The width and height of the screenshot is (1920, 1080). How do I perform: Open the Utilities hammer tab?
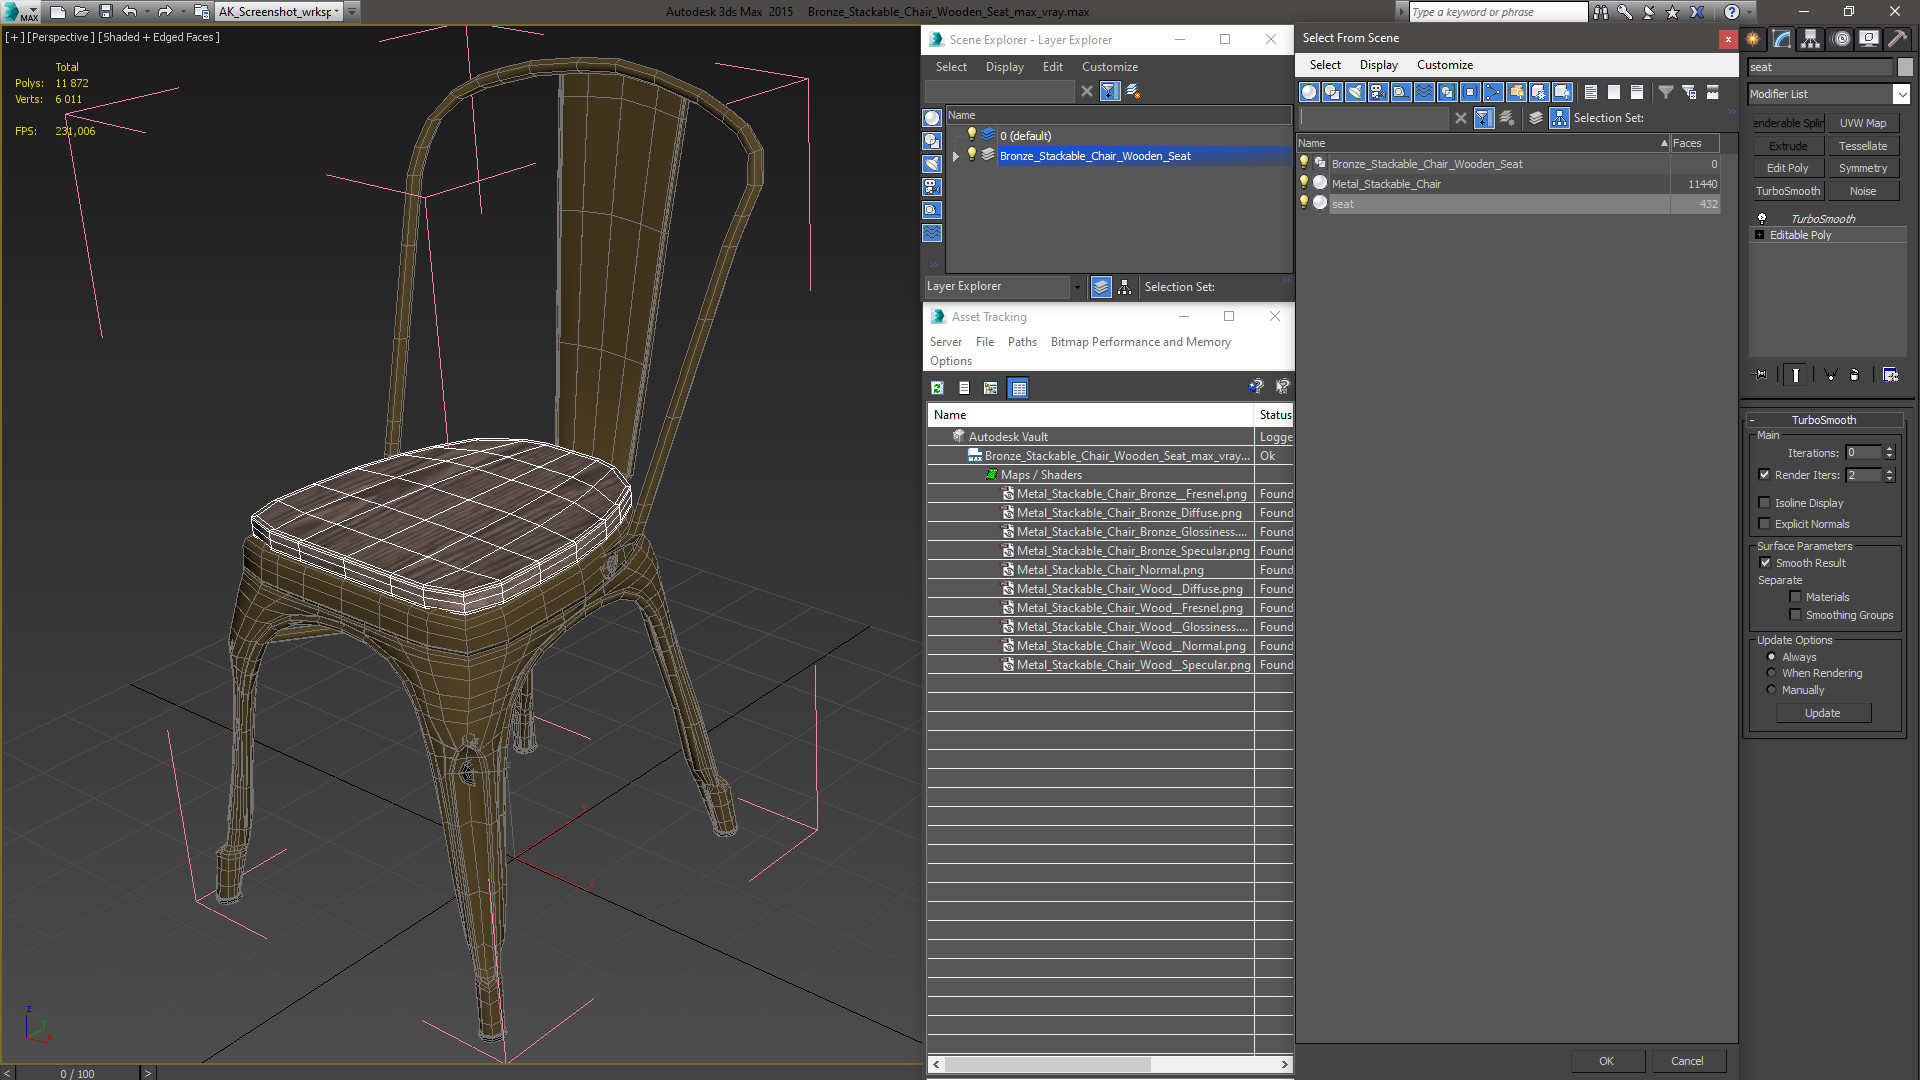pos(1897,39)
